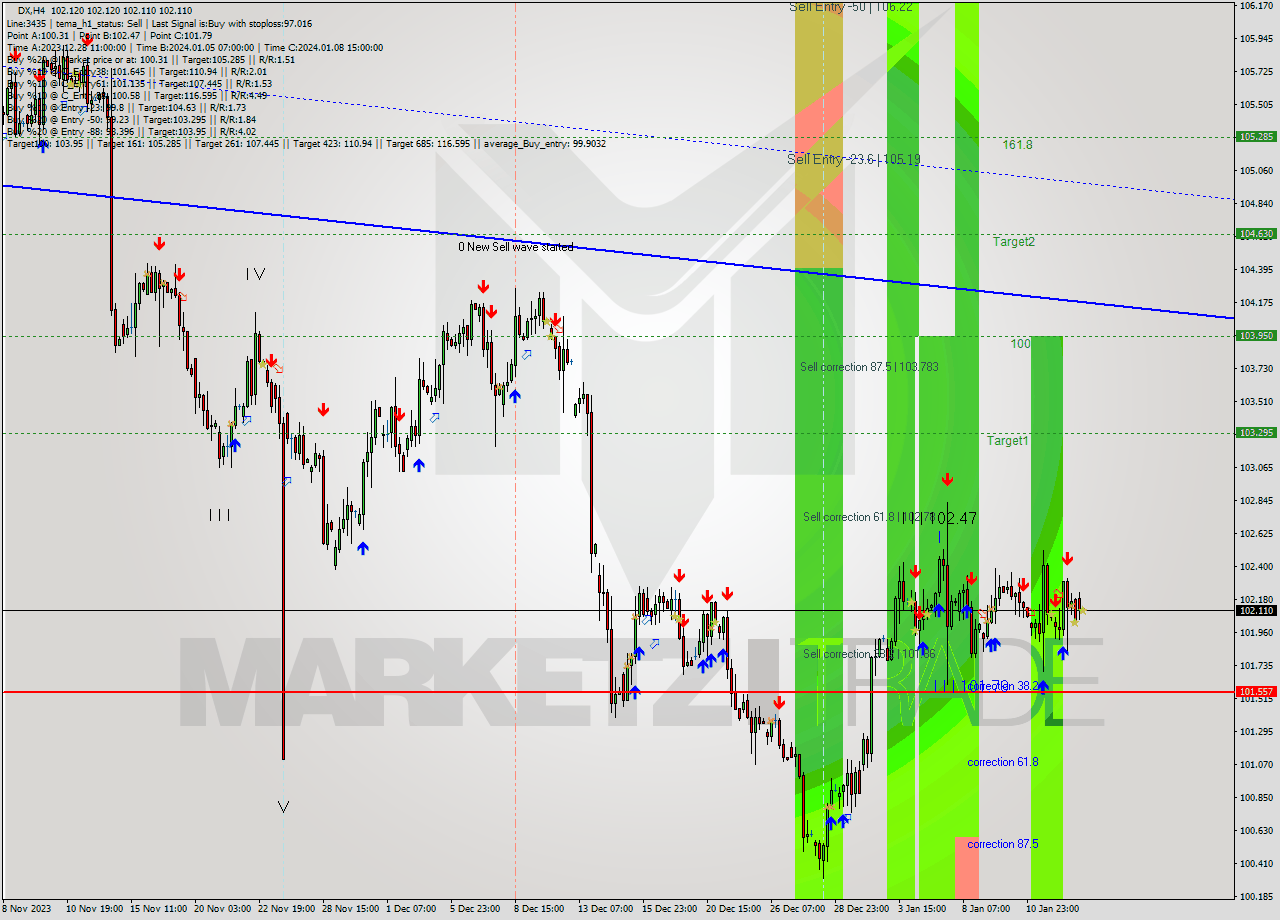Click the 'average_Buy_entry: 99.9032' text
The height and width of the screenshot is (920, 1280).
coord(544,144)
